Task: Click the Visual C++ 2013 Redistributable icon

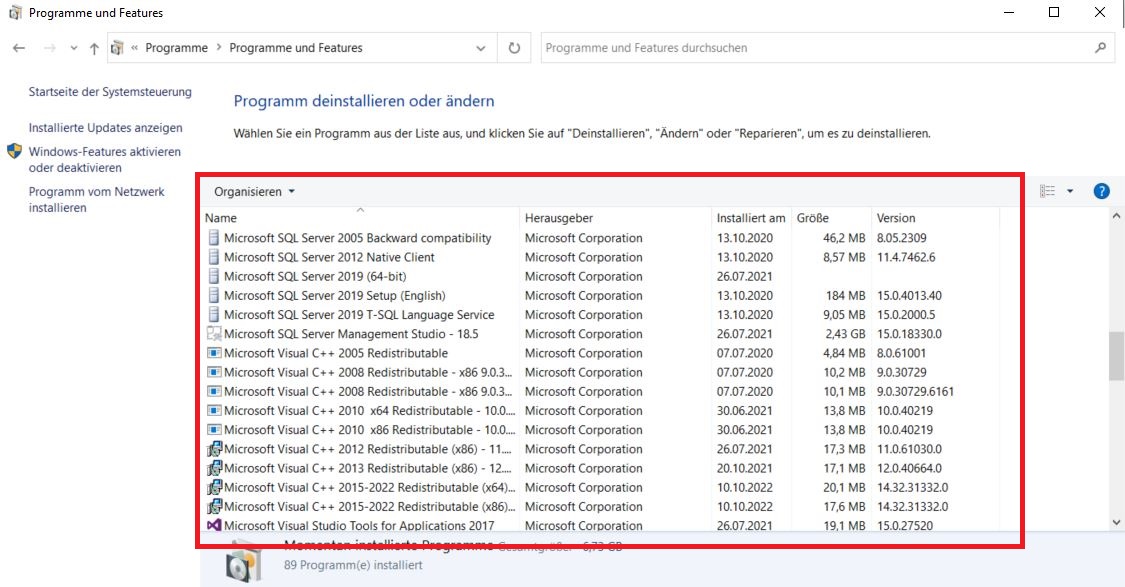Action: point(213,468)
